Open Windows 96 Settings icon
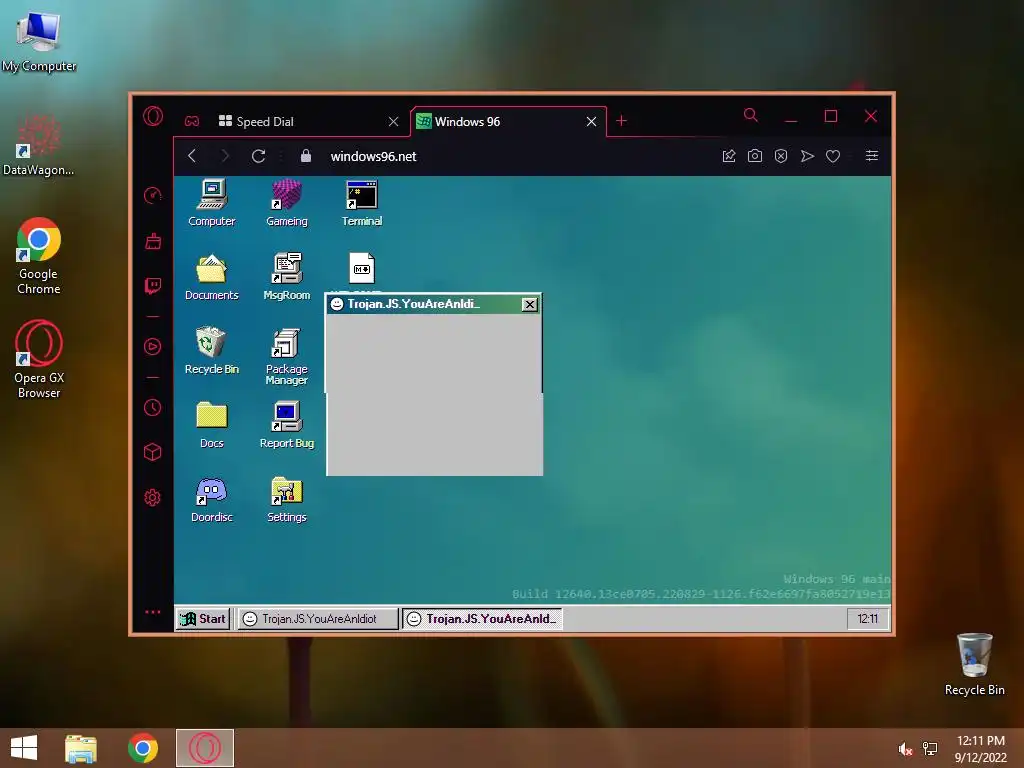Viewport: 1024px width, 768px height. click(287, 500)
